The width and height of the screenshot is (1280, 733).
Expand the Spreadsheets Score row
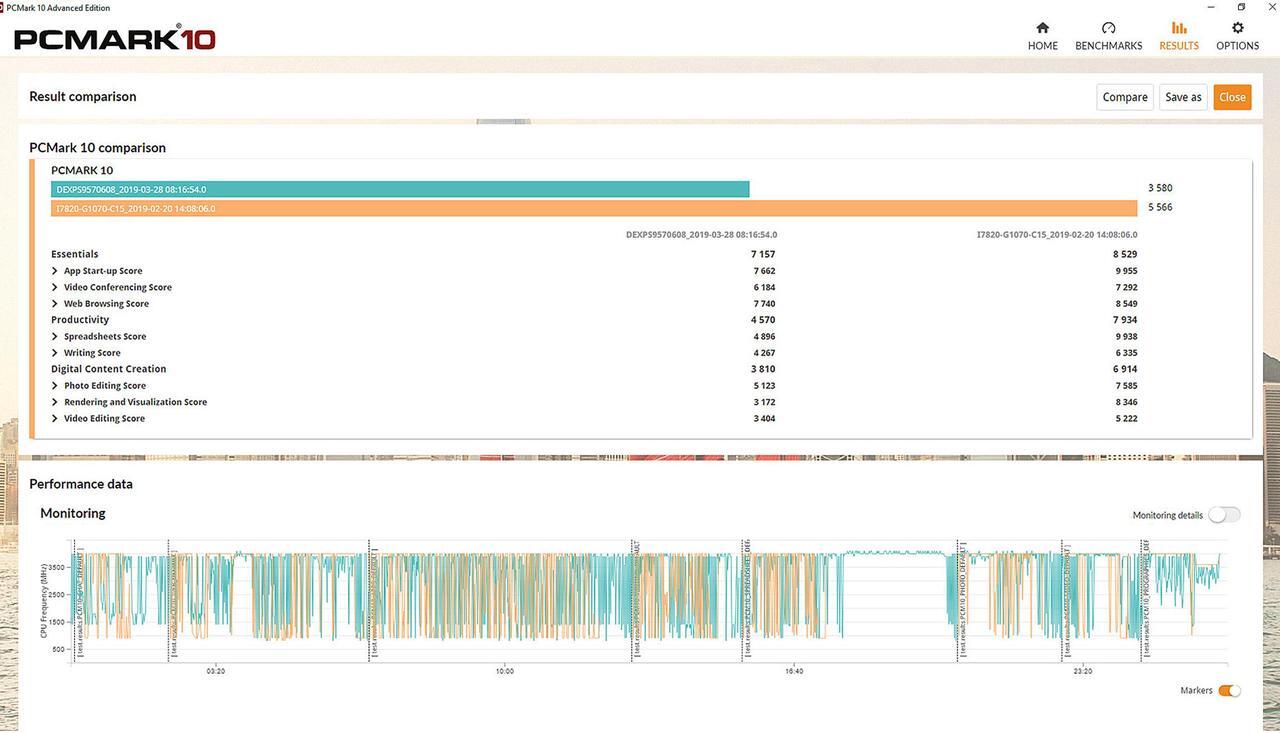pos(54,337)
